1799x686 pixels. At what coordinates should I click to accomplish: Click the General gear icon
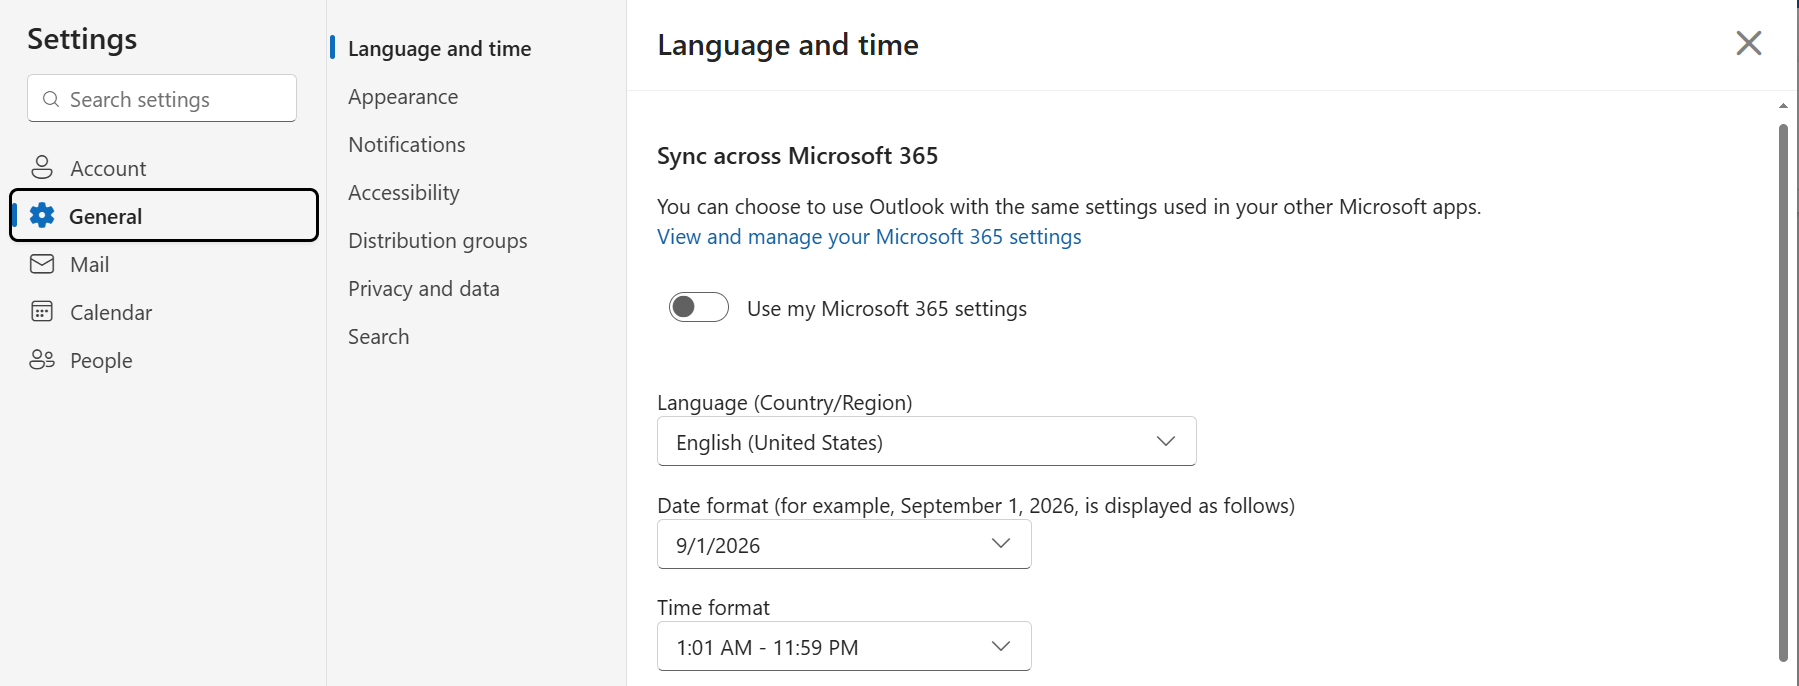tap(42, 215)
